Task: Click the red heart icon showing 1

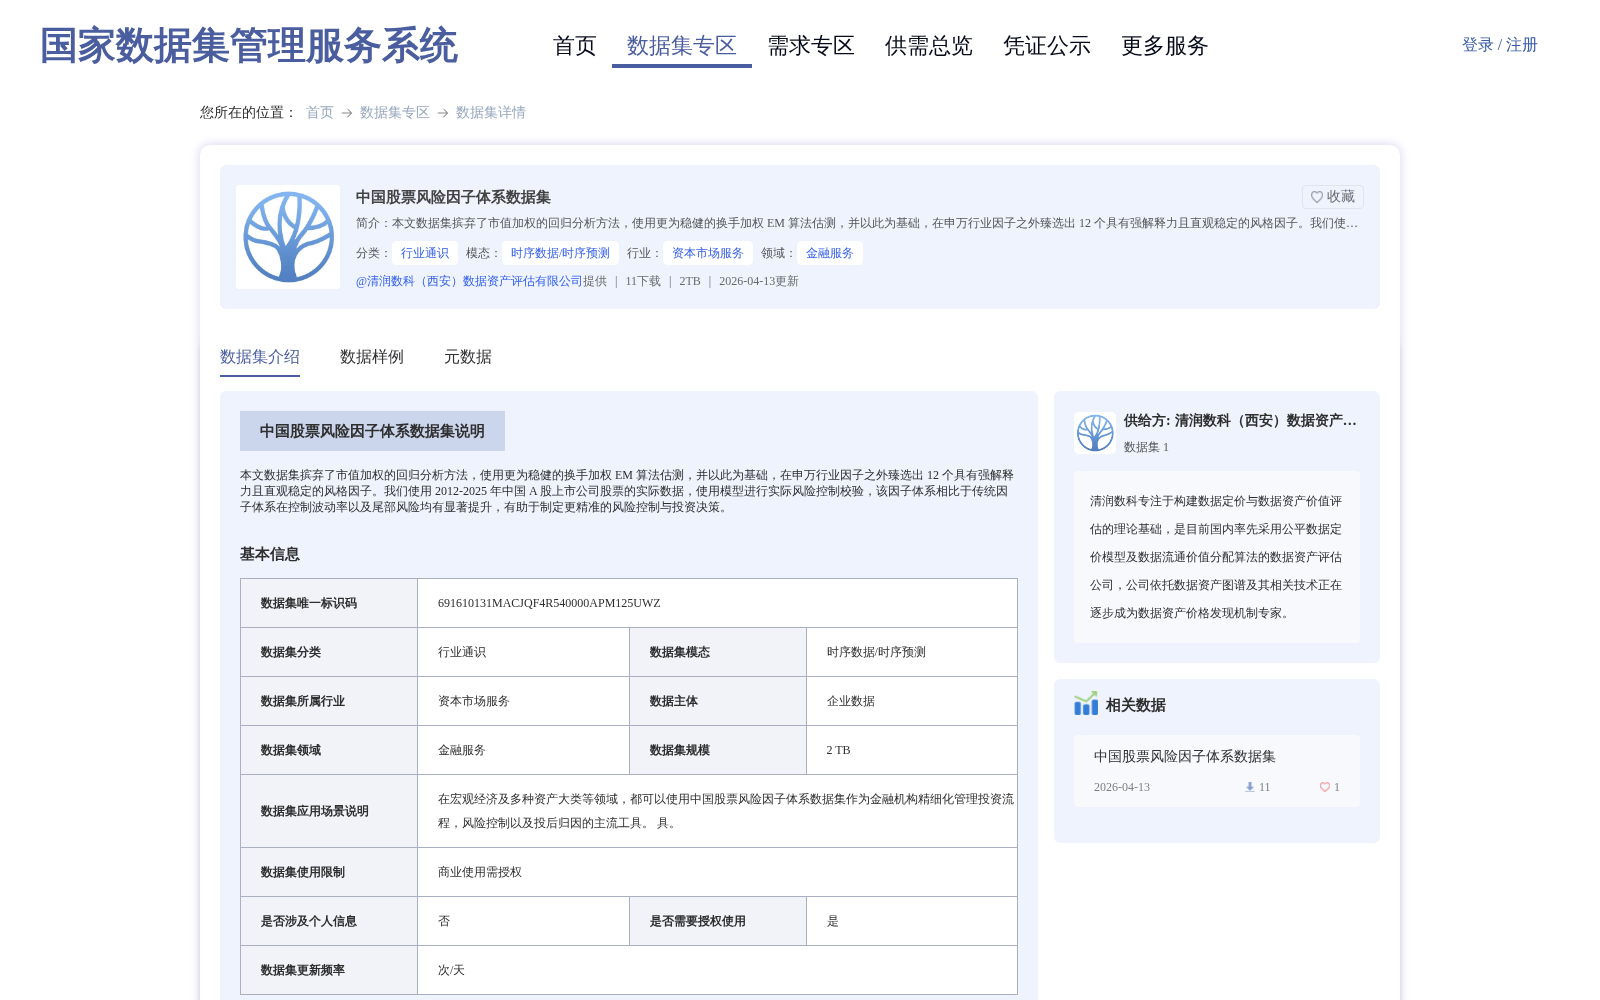Action: click(x=1325, y=787)
